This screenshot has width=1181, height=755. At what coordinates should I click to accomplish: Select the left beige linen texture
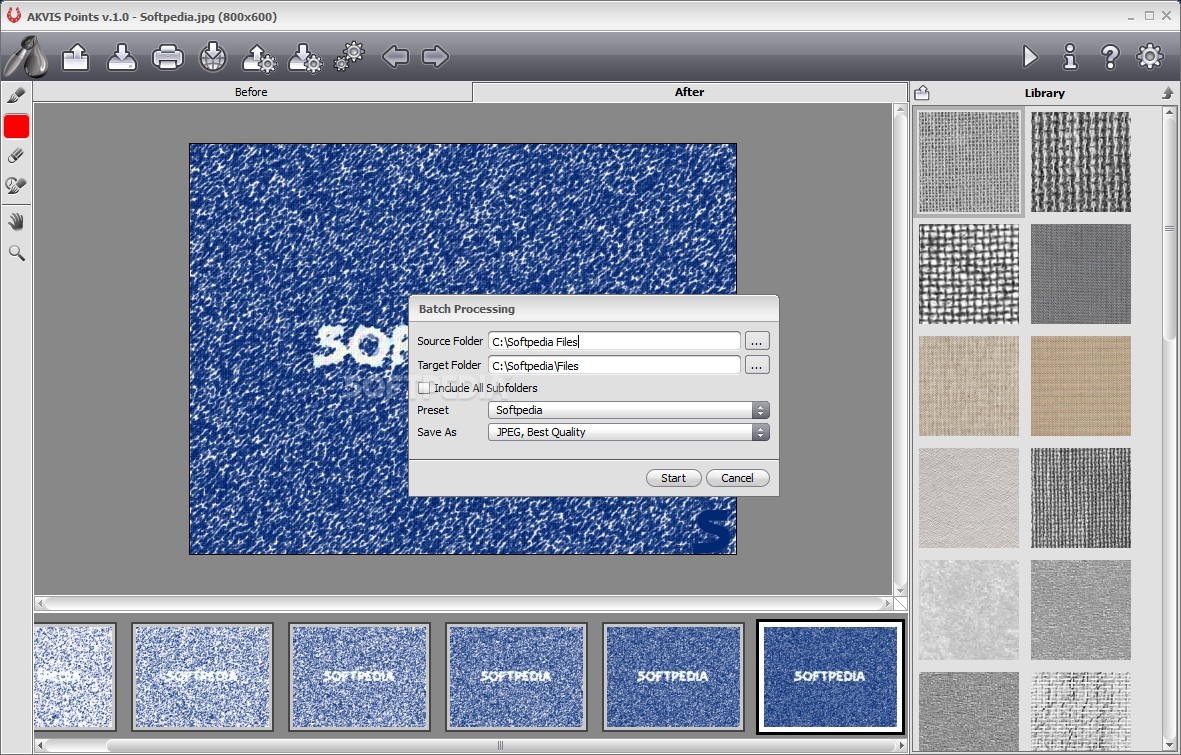969,386
